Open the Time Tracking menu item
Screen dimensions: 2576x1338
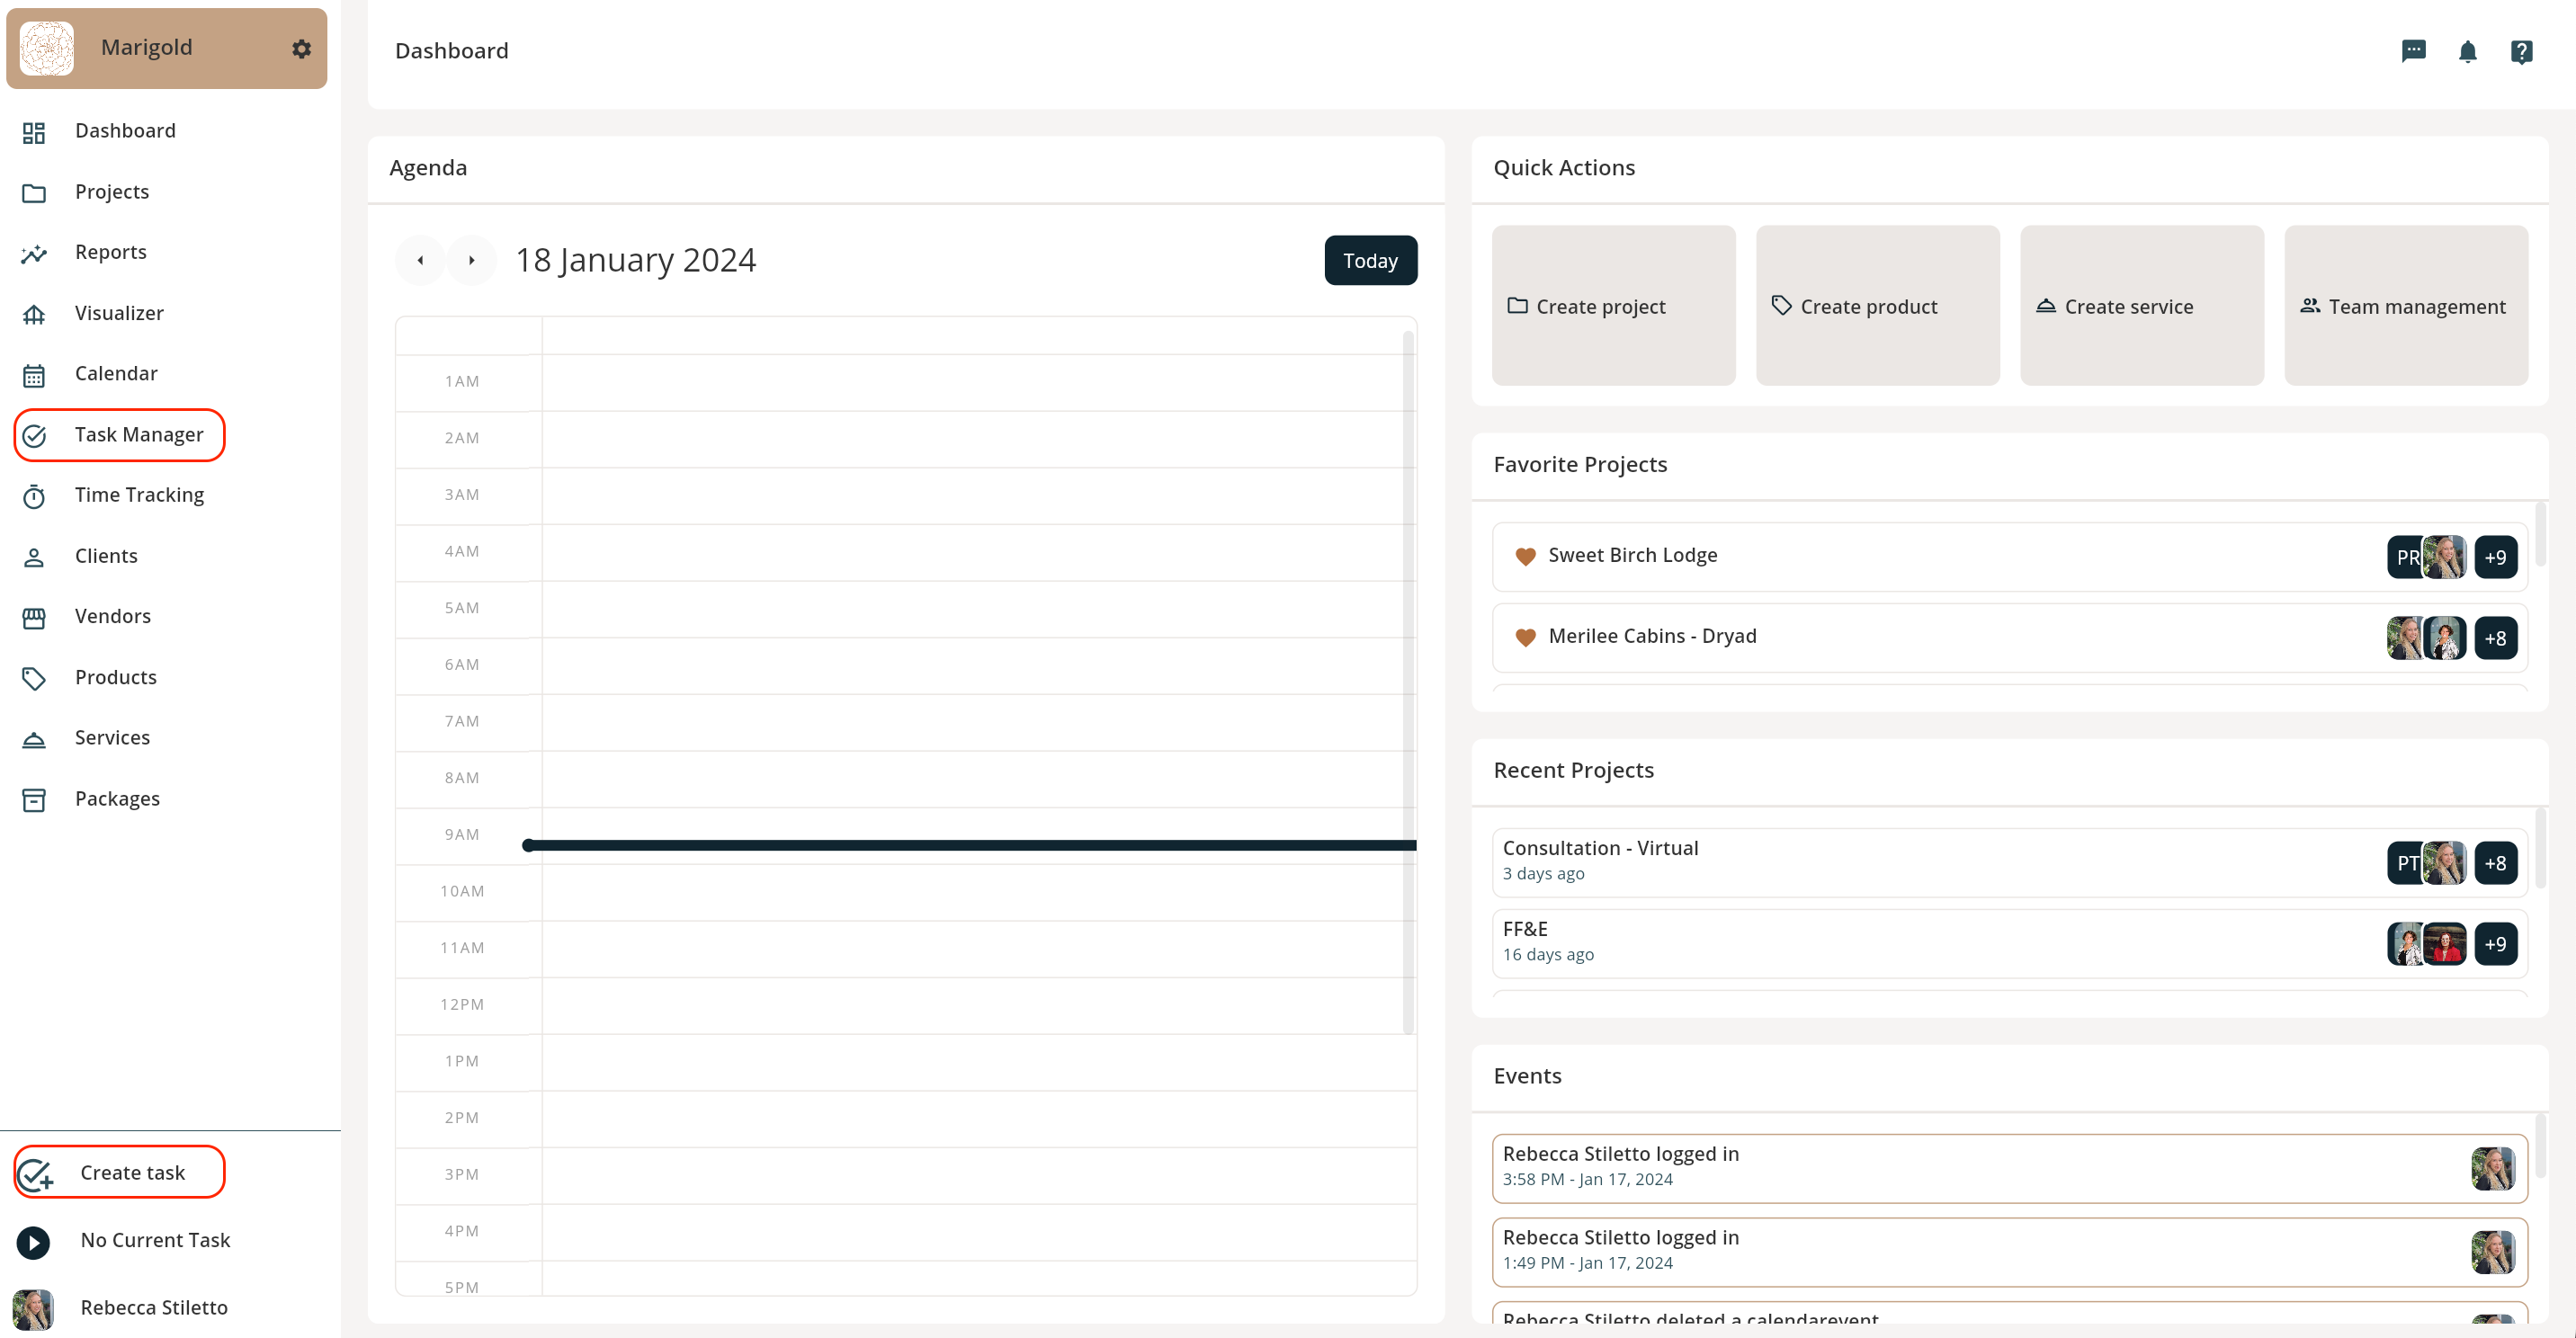click(139, 495)
